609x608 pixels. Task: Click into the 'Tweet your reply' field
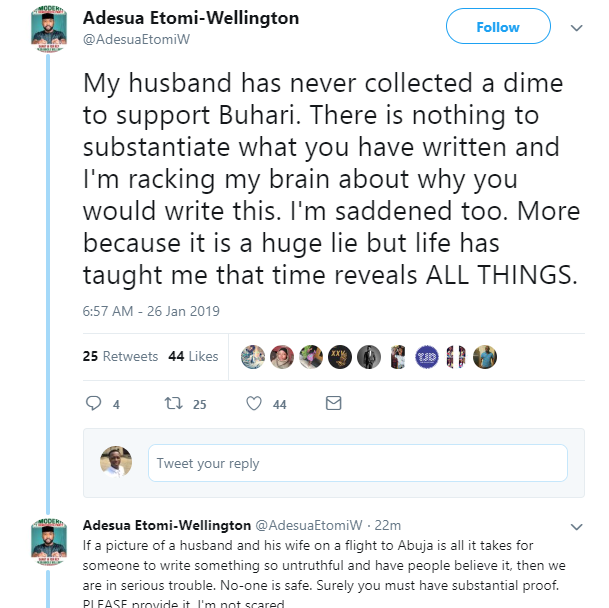[x=357, y=463]
